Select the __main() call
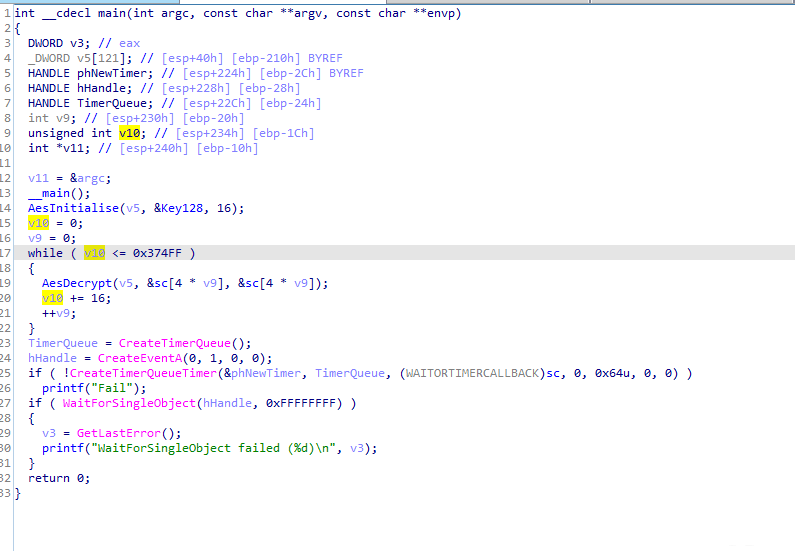 coord(59,193)
